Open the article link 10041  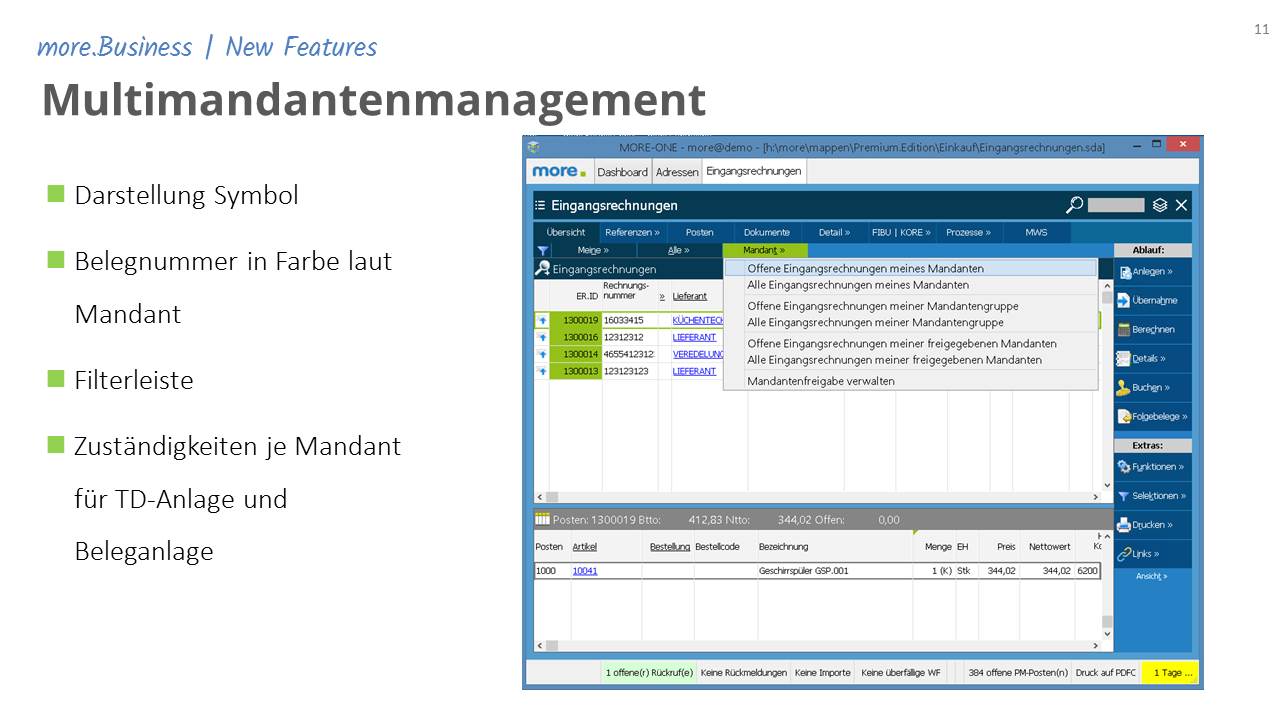coord(585,571)
